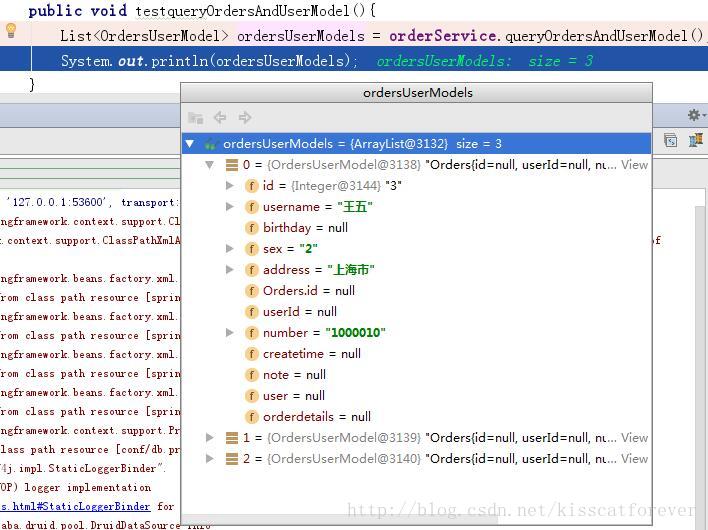Click the set-as-top folder icon in the popup toolbar
The image size is (708, 530).
point(196,117)
